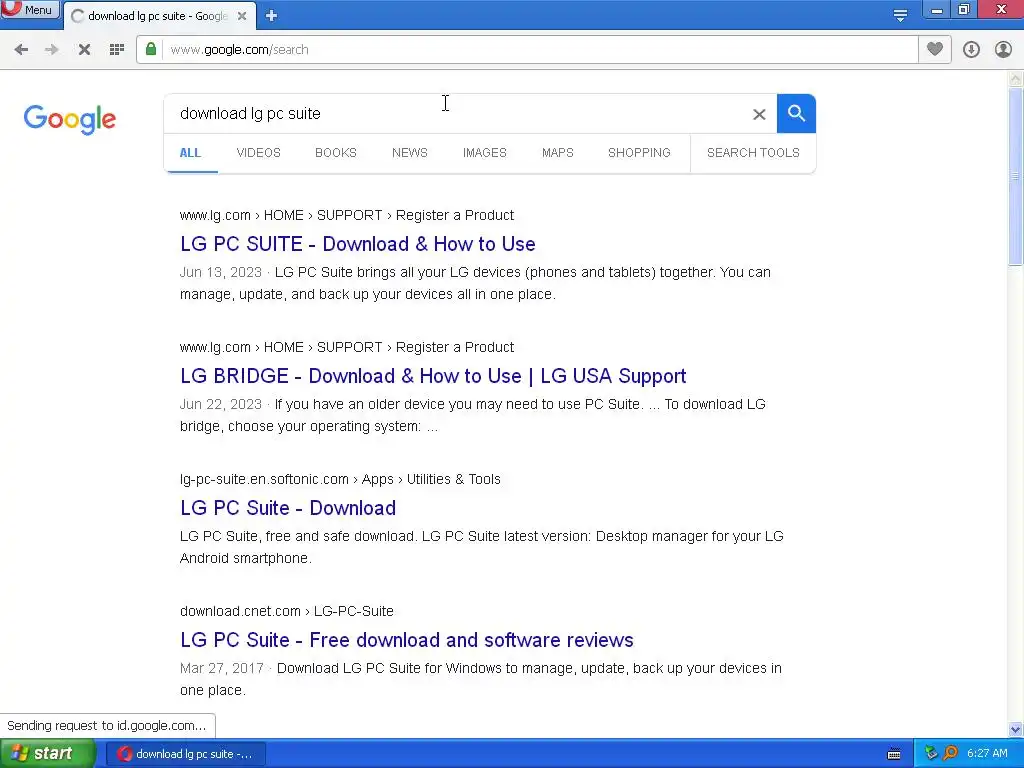Stop loading the page

coord(84,50)
